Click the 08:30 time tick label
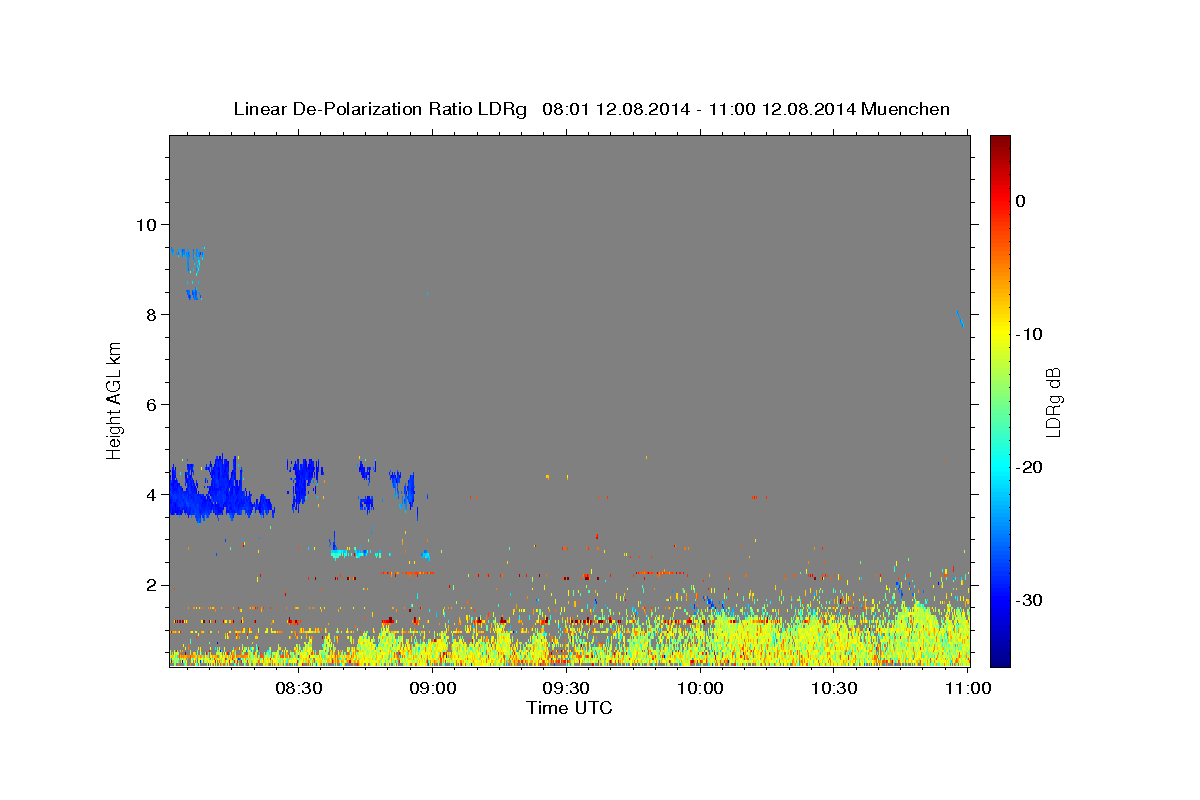Screen dimensions: 1200x800 (x=299, y=688)
